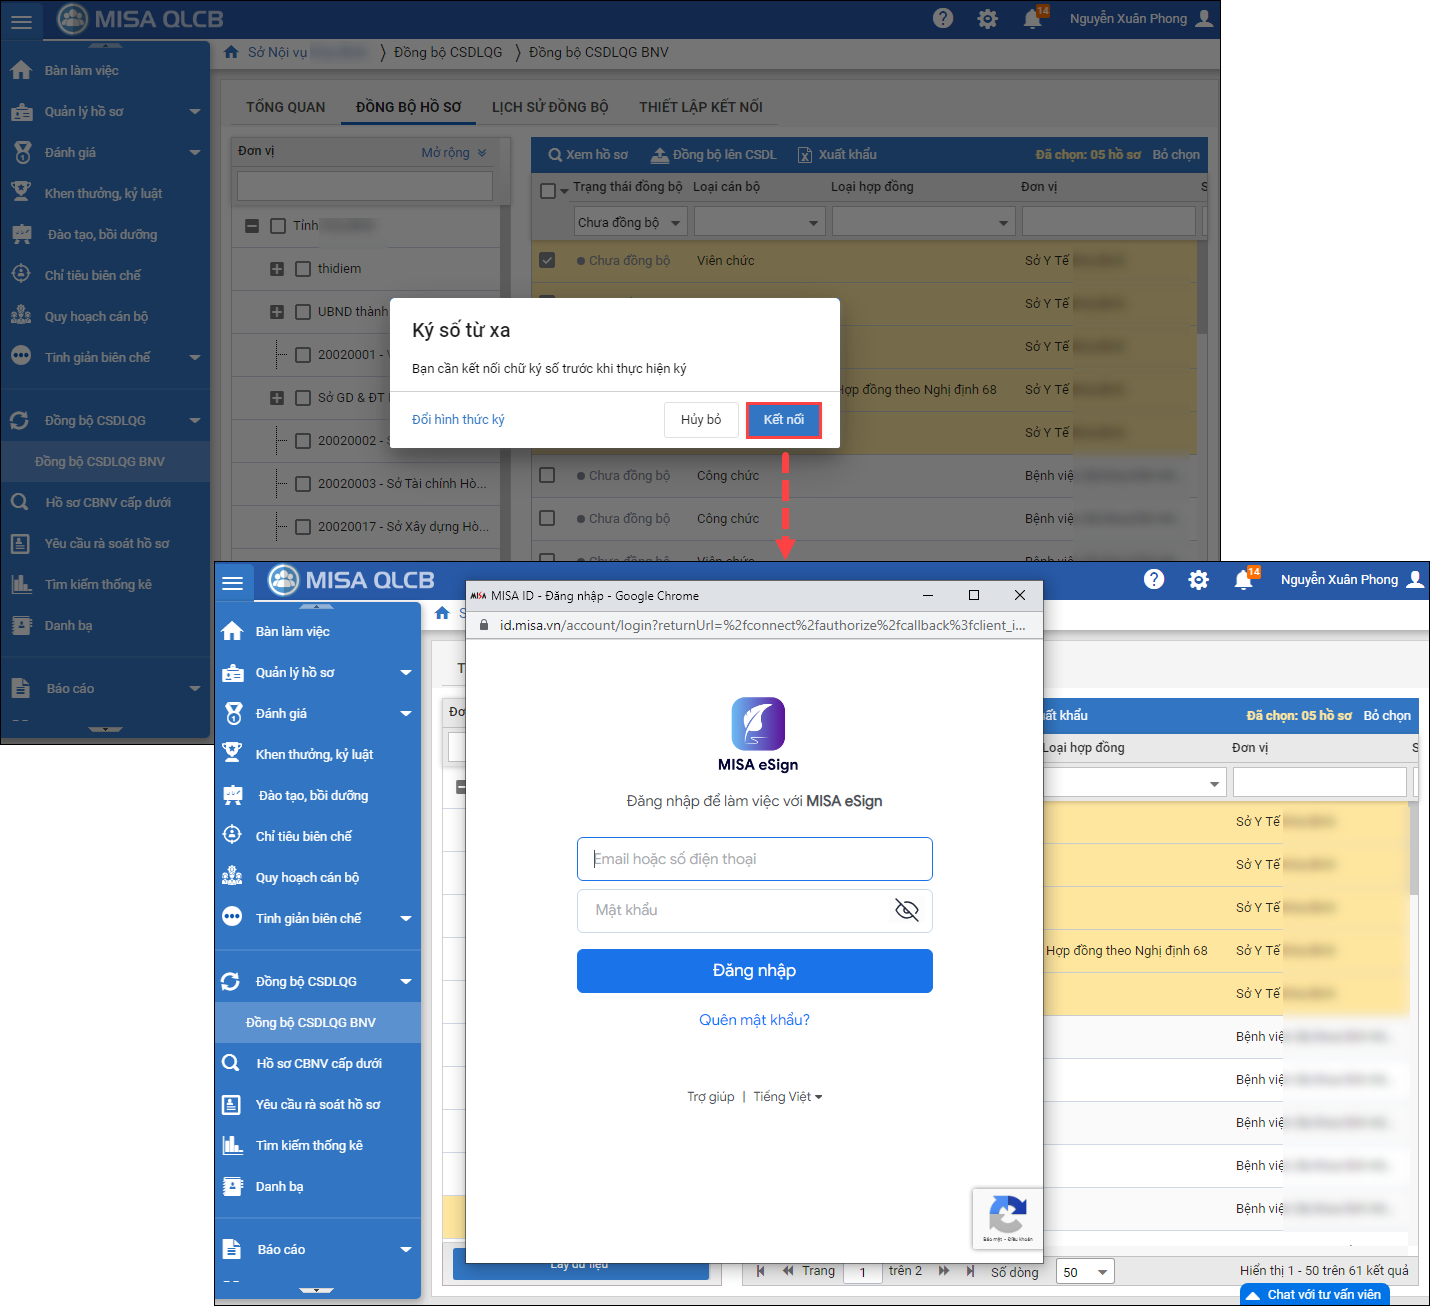Toggle password visibility eye icon
The image size is (1430, 1306).
907,910
